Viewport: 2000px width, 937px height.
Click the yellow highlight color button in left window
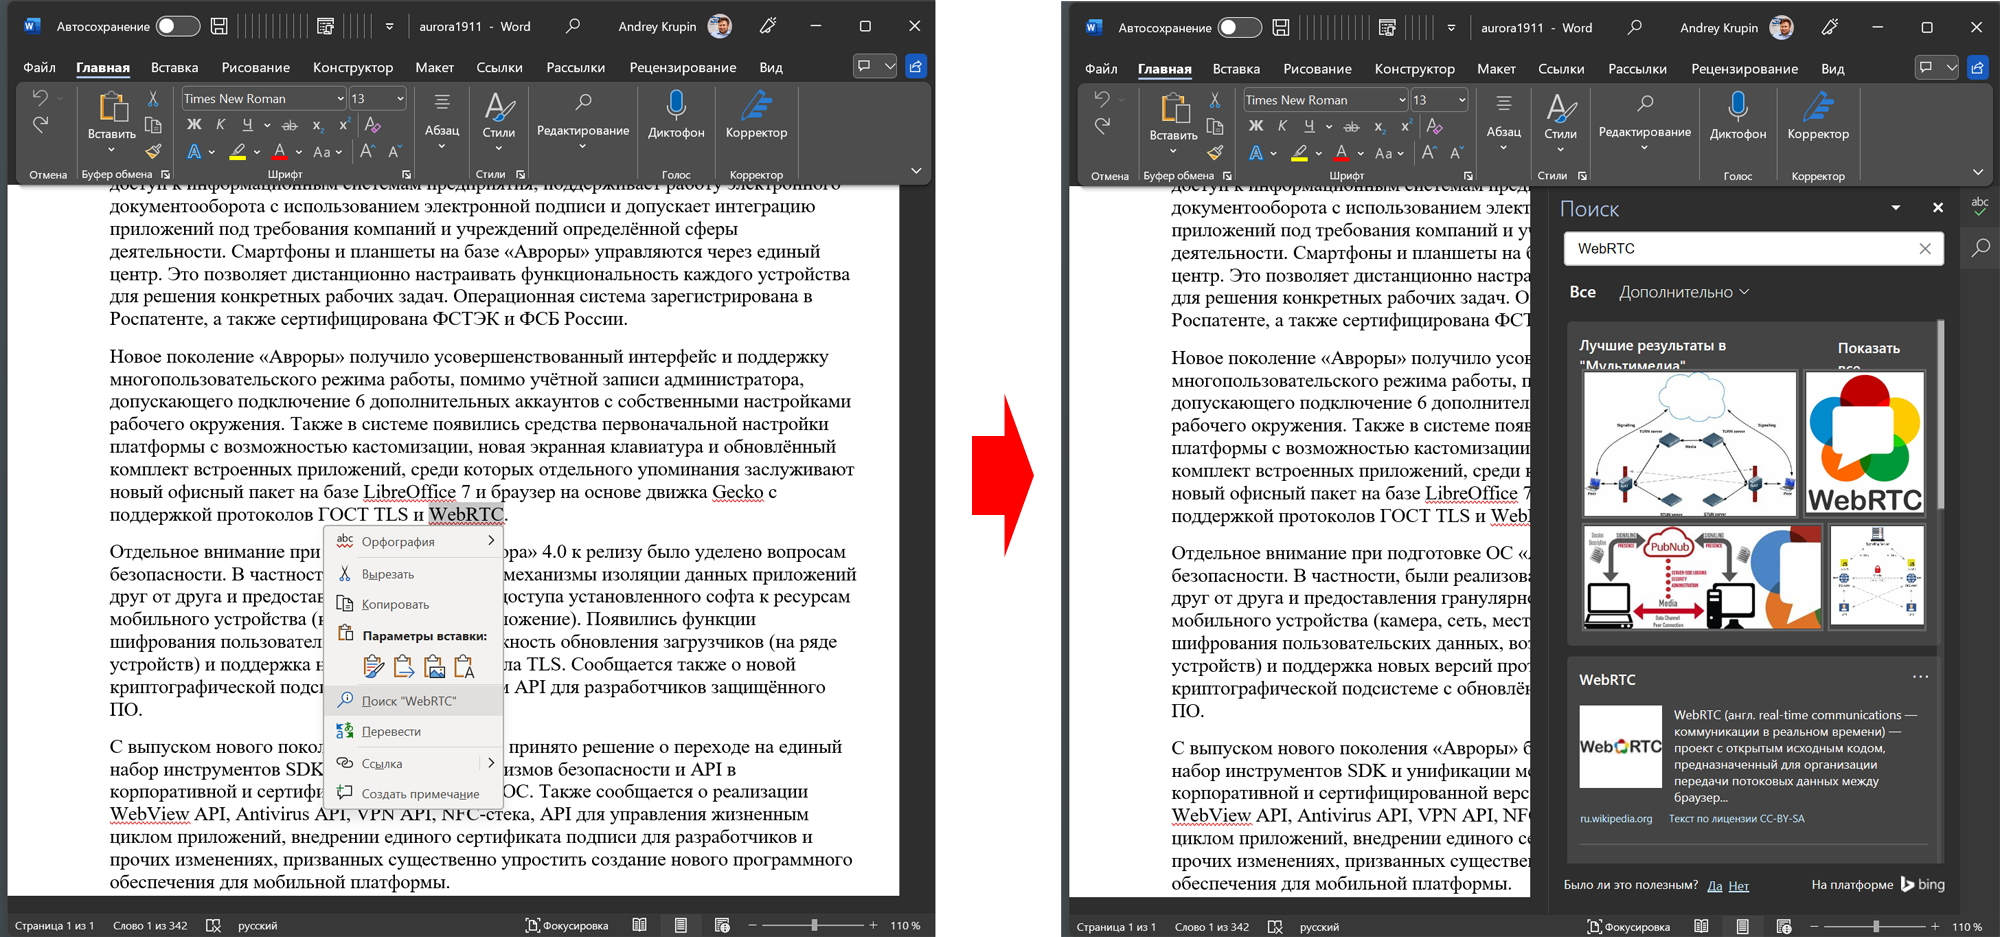[237, 152]
